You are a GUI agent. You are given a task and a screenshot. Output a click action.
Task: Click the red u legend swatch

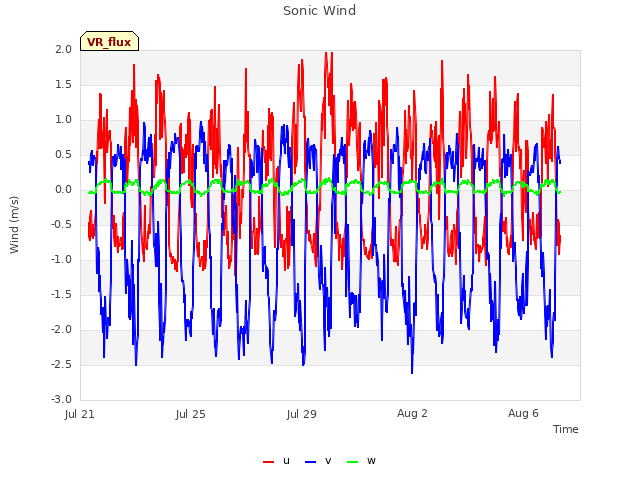pos(269,462)
